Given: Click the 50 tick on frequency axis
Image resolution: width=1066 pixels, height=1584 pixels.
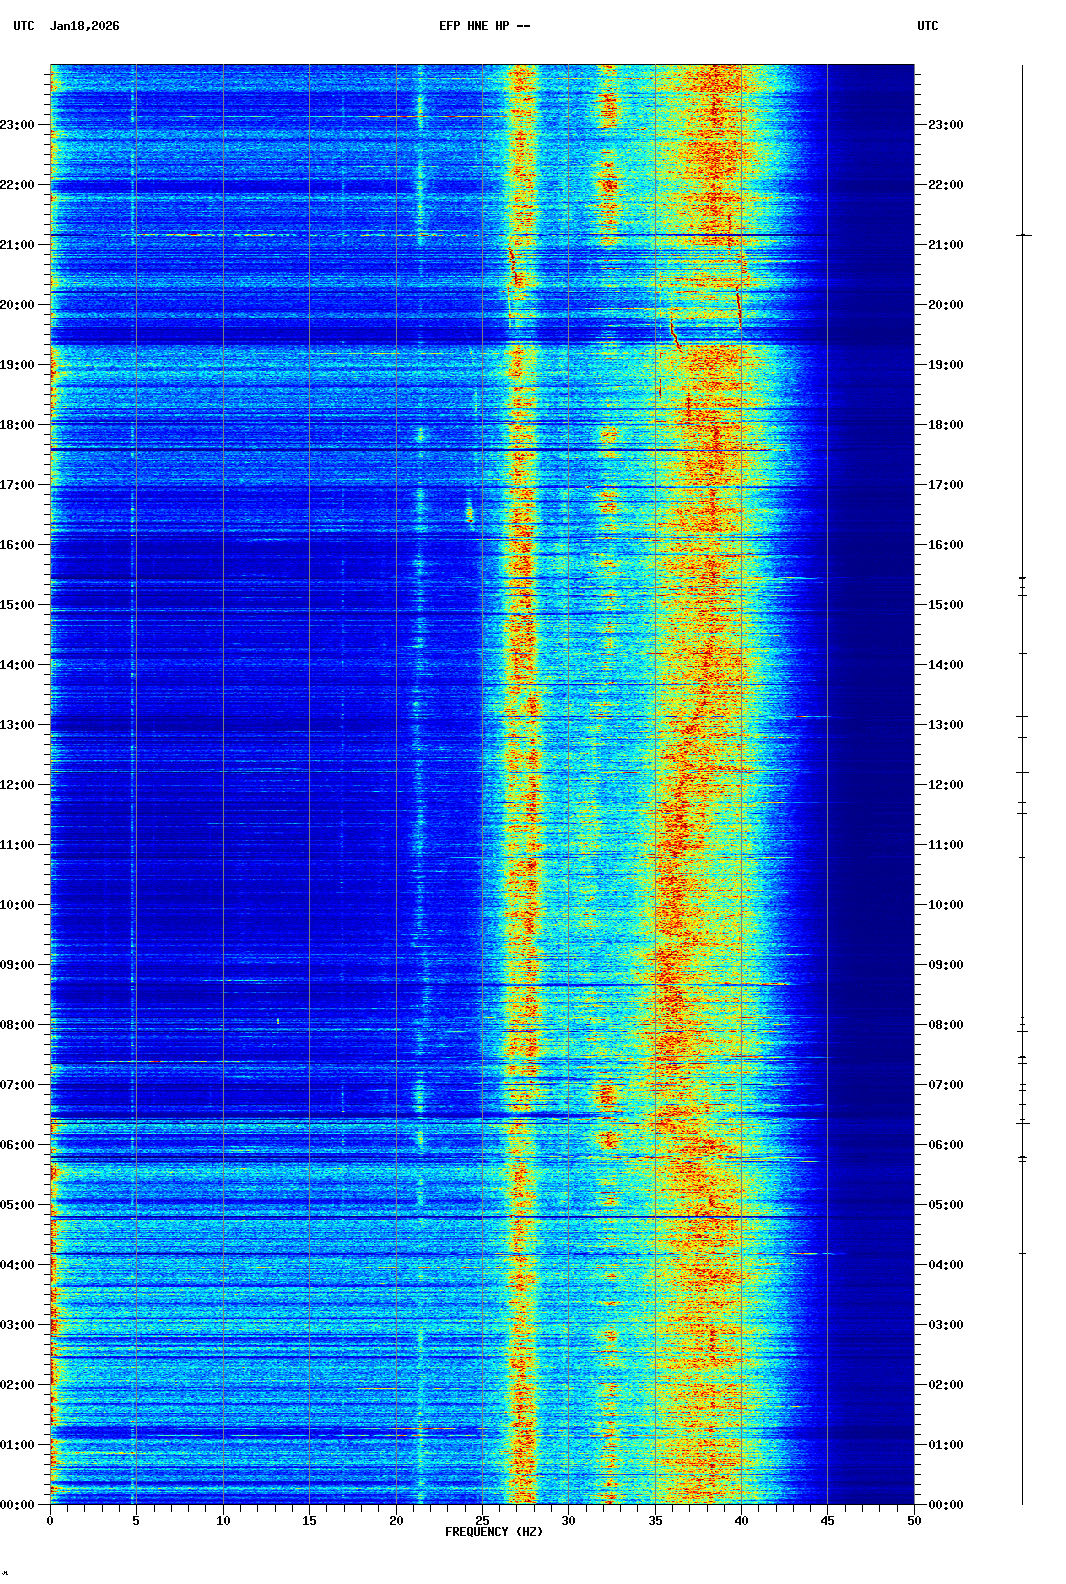Looking at the screenshot, I should pyautogui.click(x=914, y=1520).
